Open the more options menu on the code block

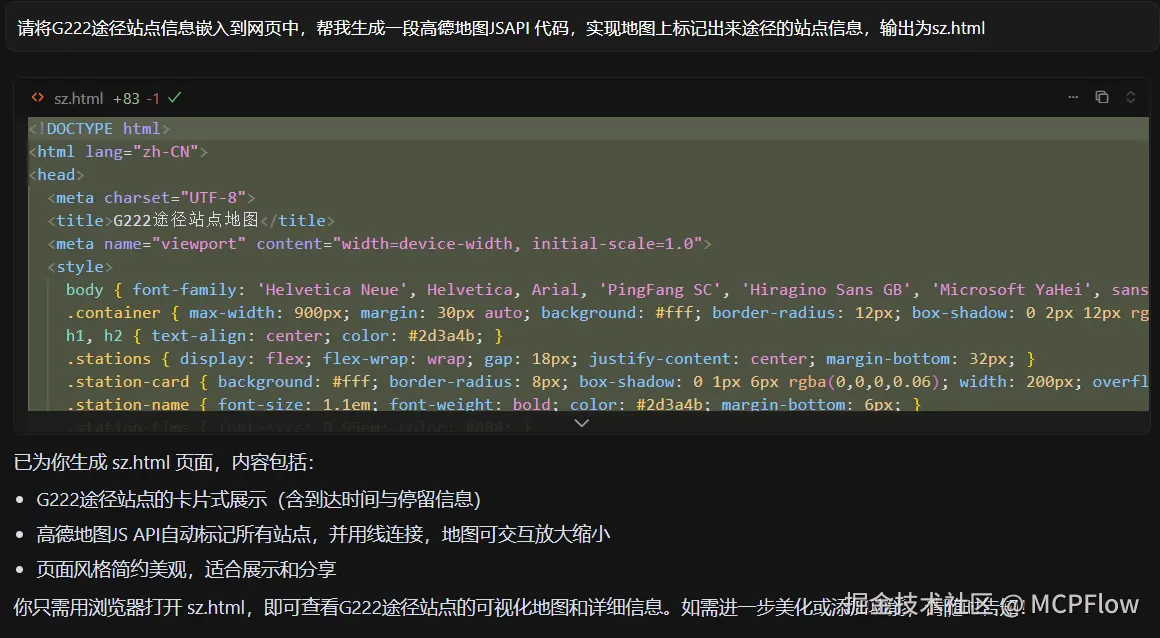[x=1073, y=97]
